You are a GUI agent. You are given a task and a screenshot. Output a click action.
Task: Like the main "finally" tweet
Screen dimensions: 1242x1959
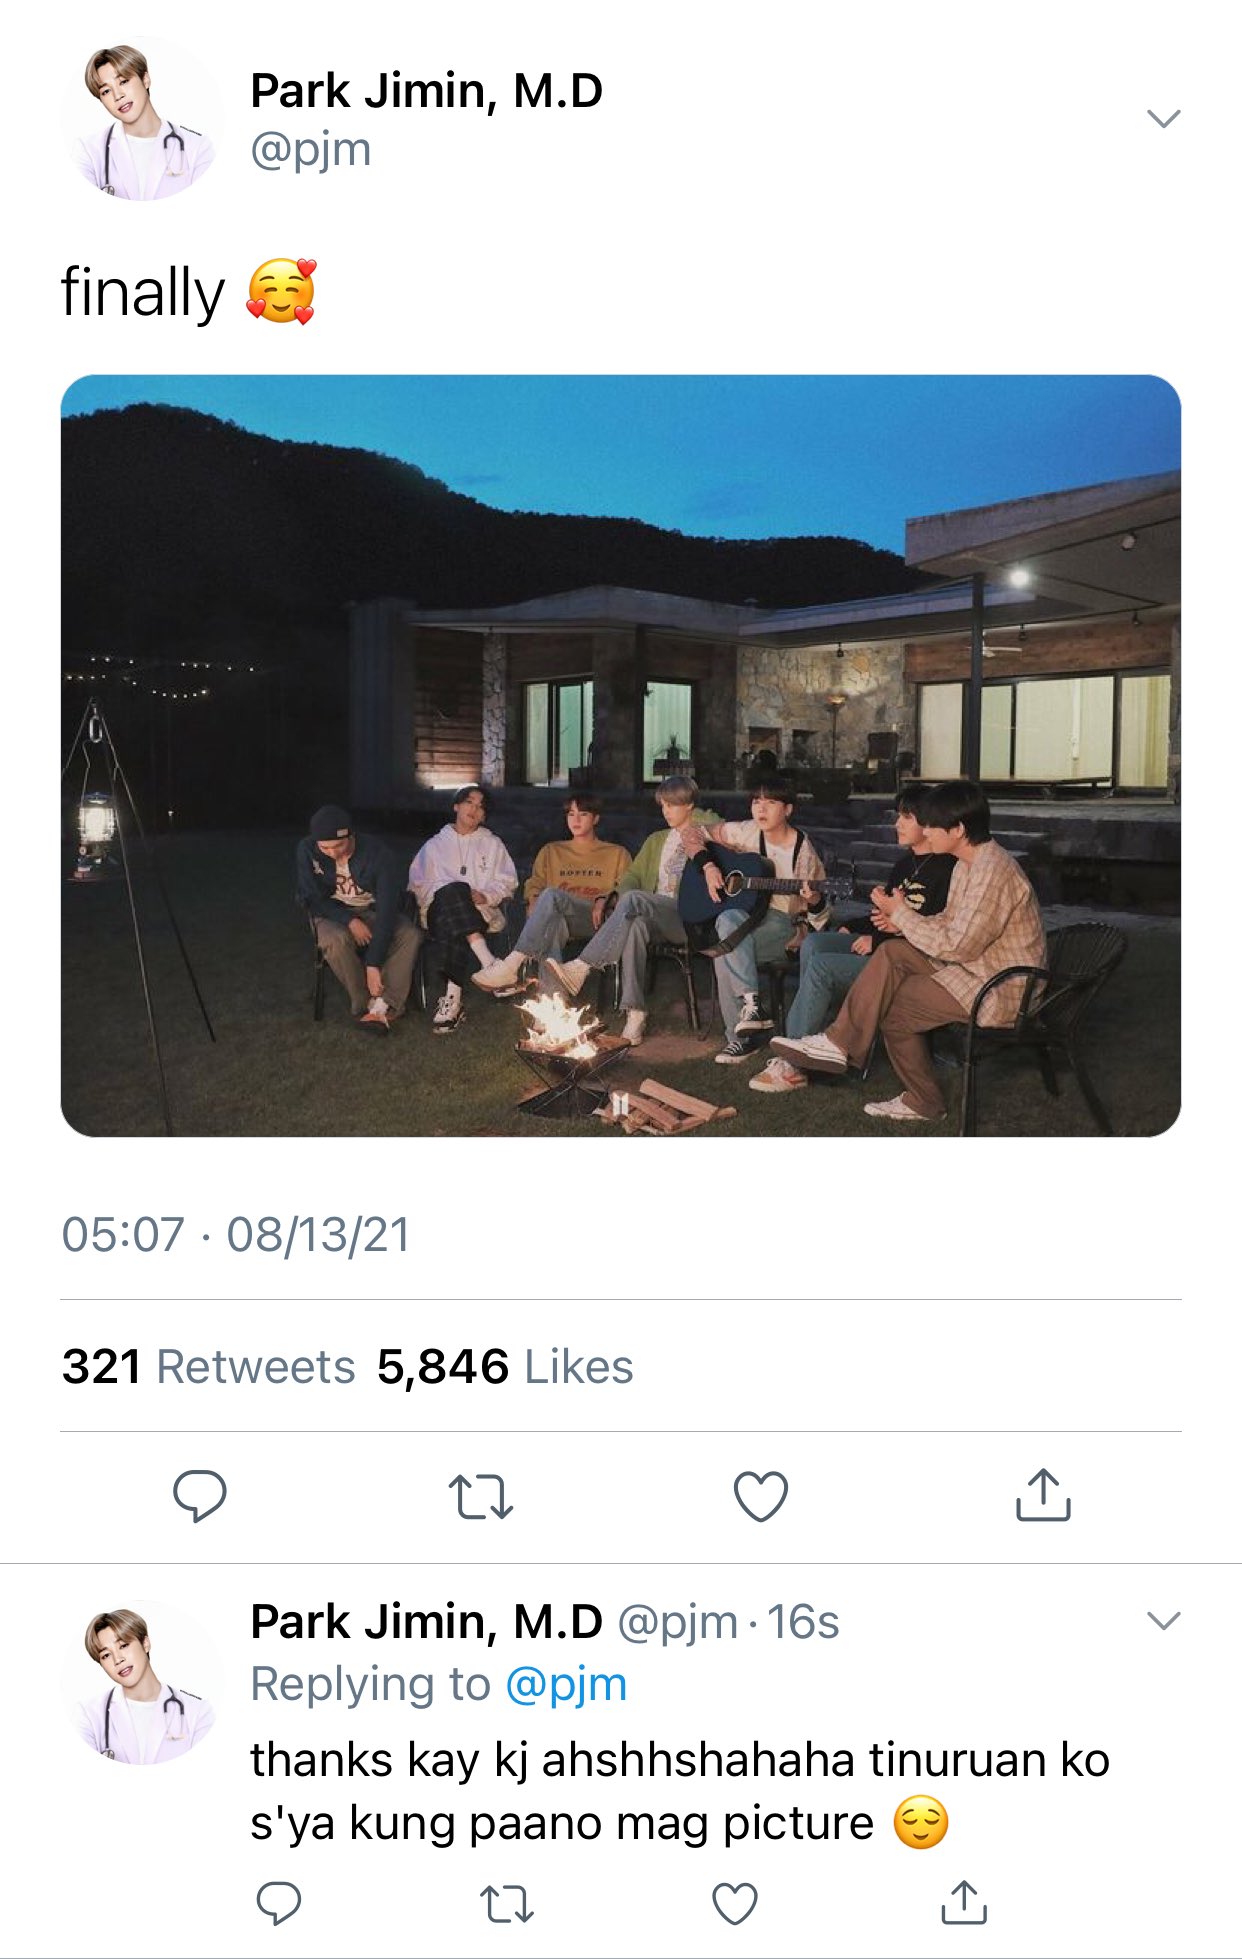pos(761,1496)
